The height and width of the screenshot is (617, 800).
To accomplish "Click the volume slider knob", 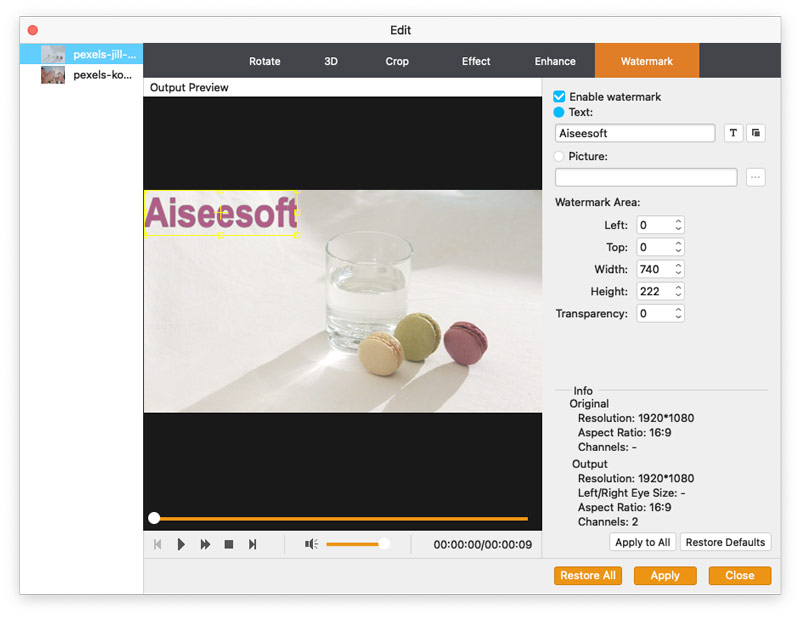I will pyautogui.click(x=384, y=544).
